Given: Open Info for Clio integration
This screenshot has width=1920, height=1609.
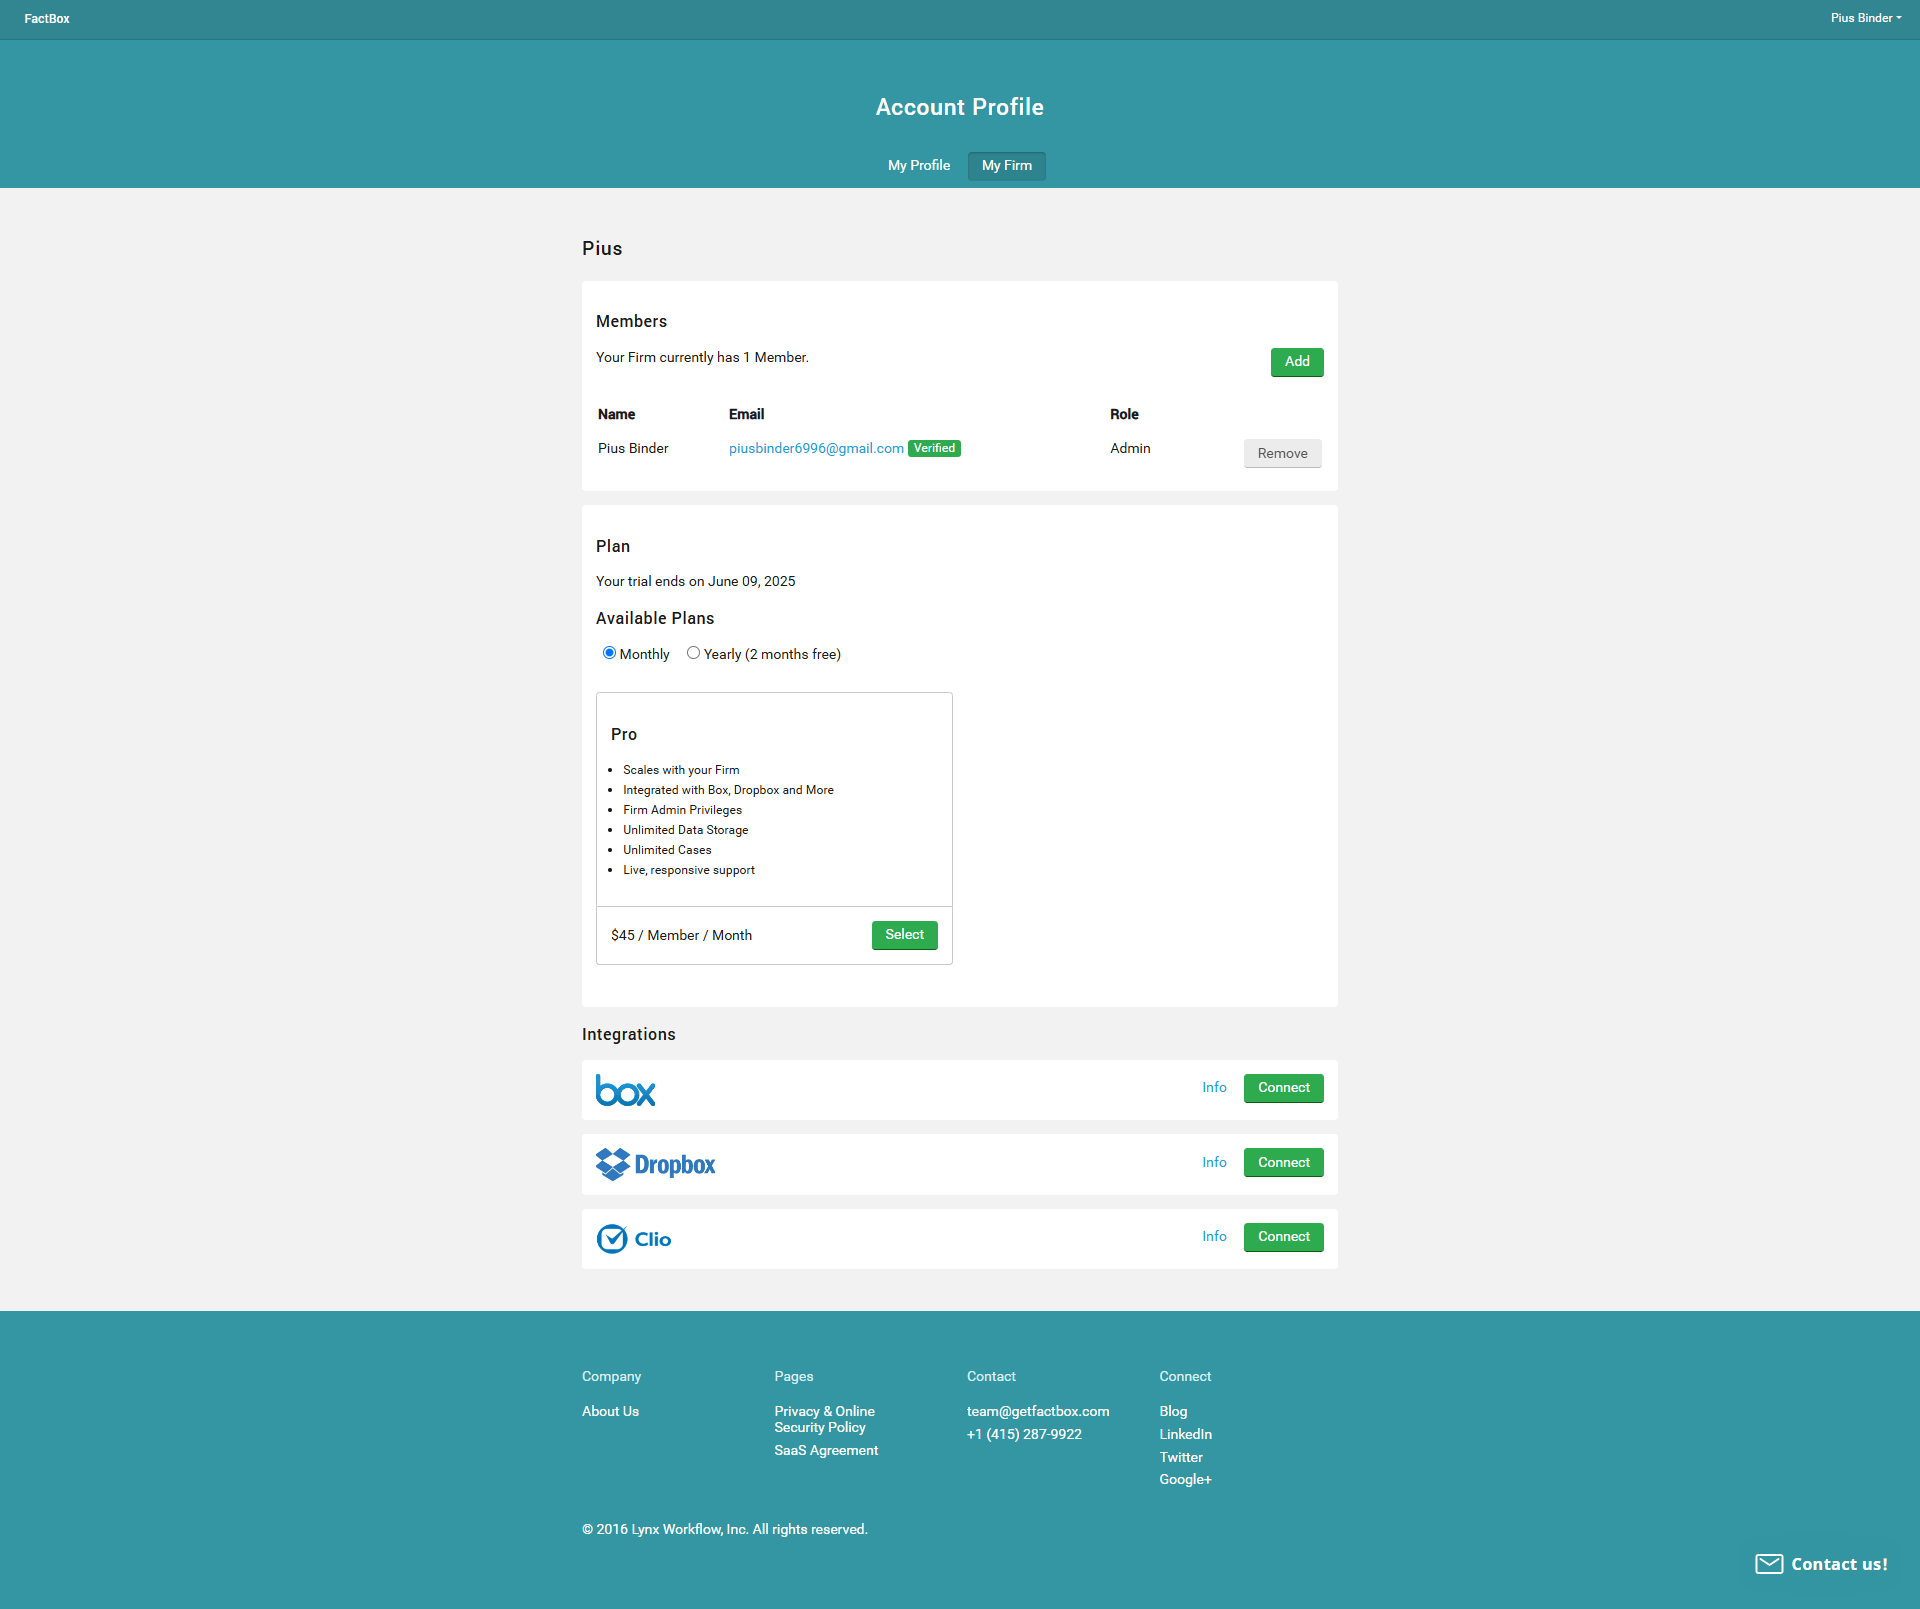Looking at the screenshot, I should pos(1214,1236).
